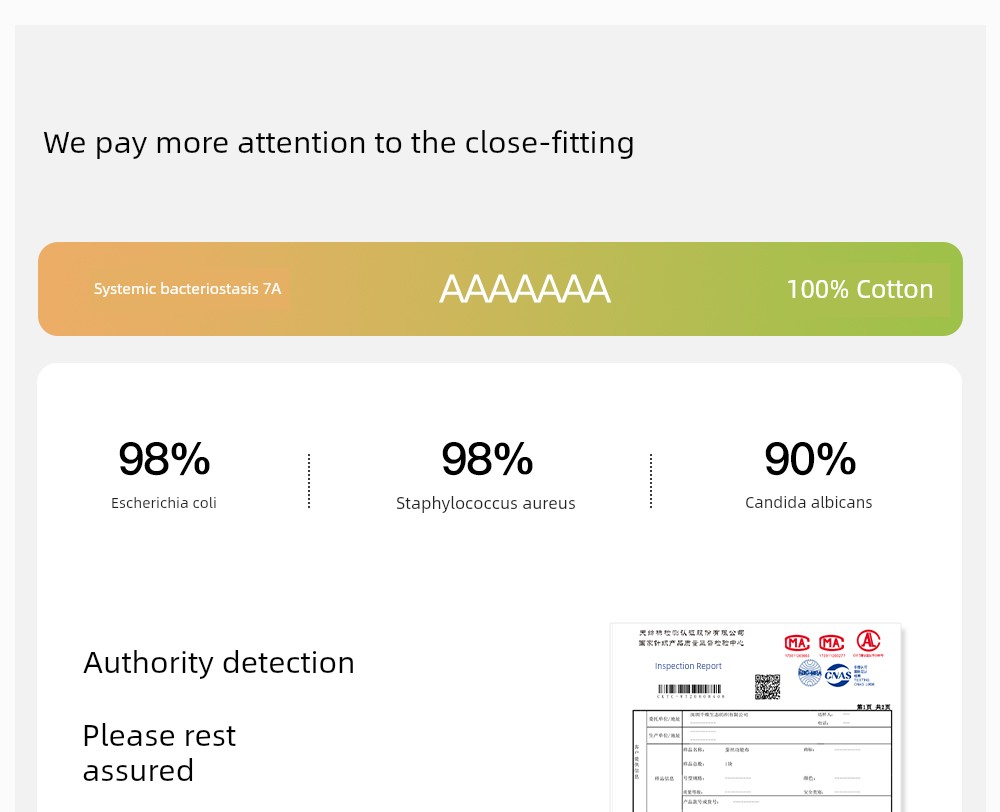Screen dimensions: 1000x812
Task: Select the Systemic bacteriostasis 7A label
Action: pos(187,289)
